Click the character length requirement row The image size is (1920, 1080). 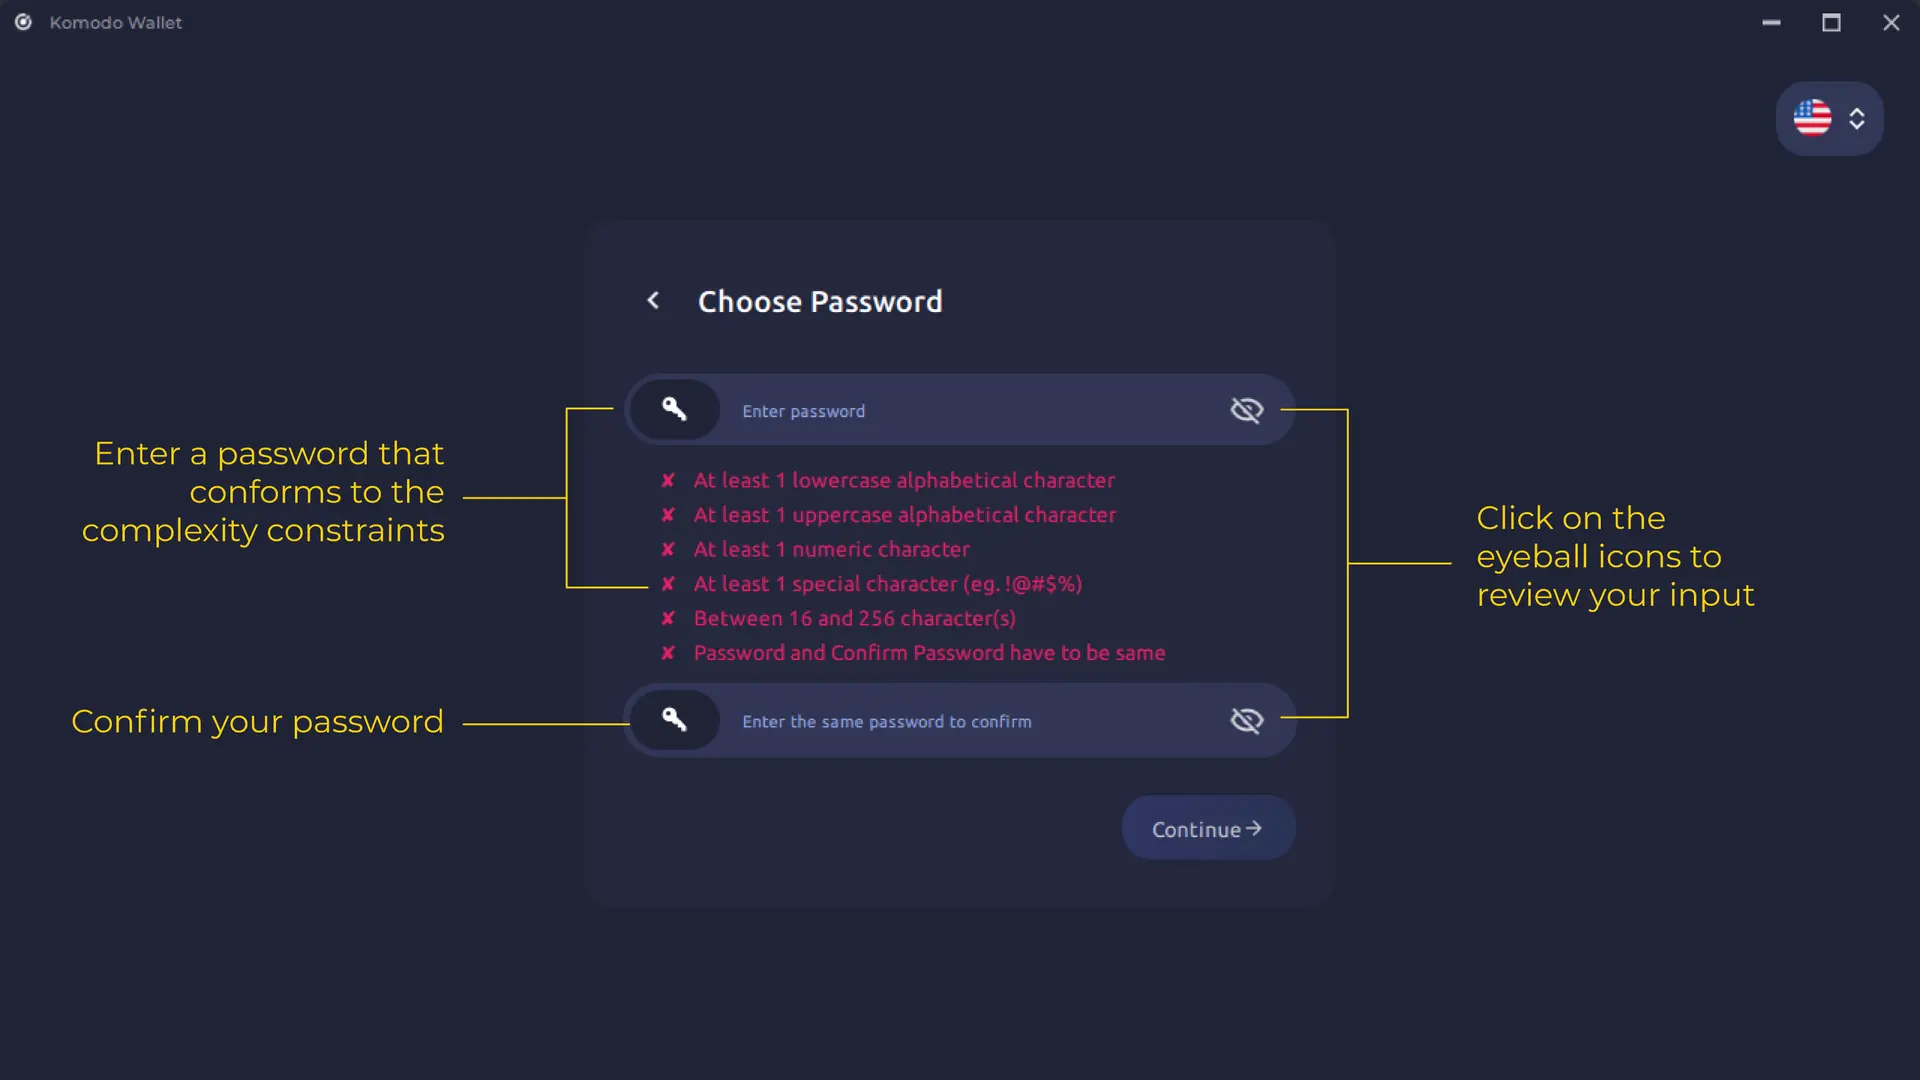coord(853,618)
